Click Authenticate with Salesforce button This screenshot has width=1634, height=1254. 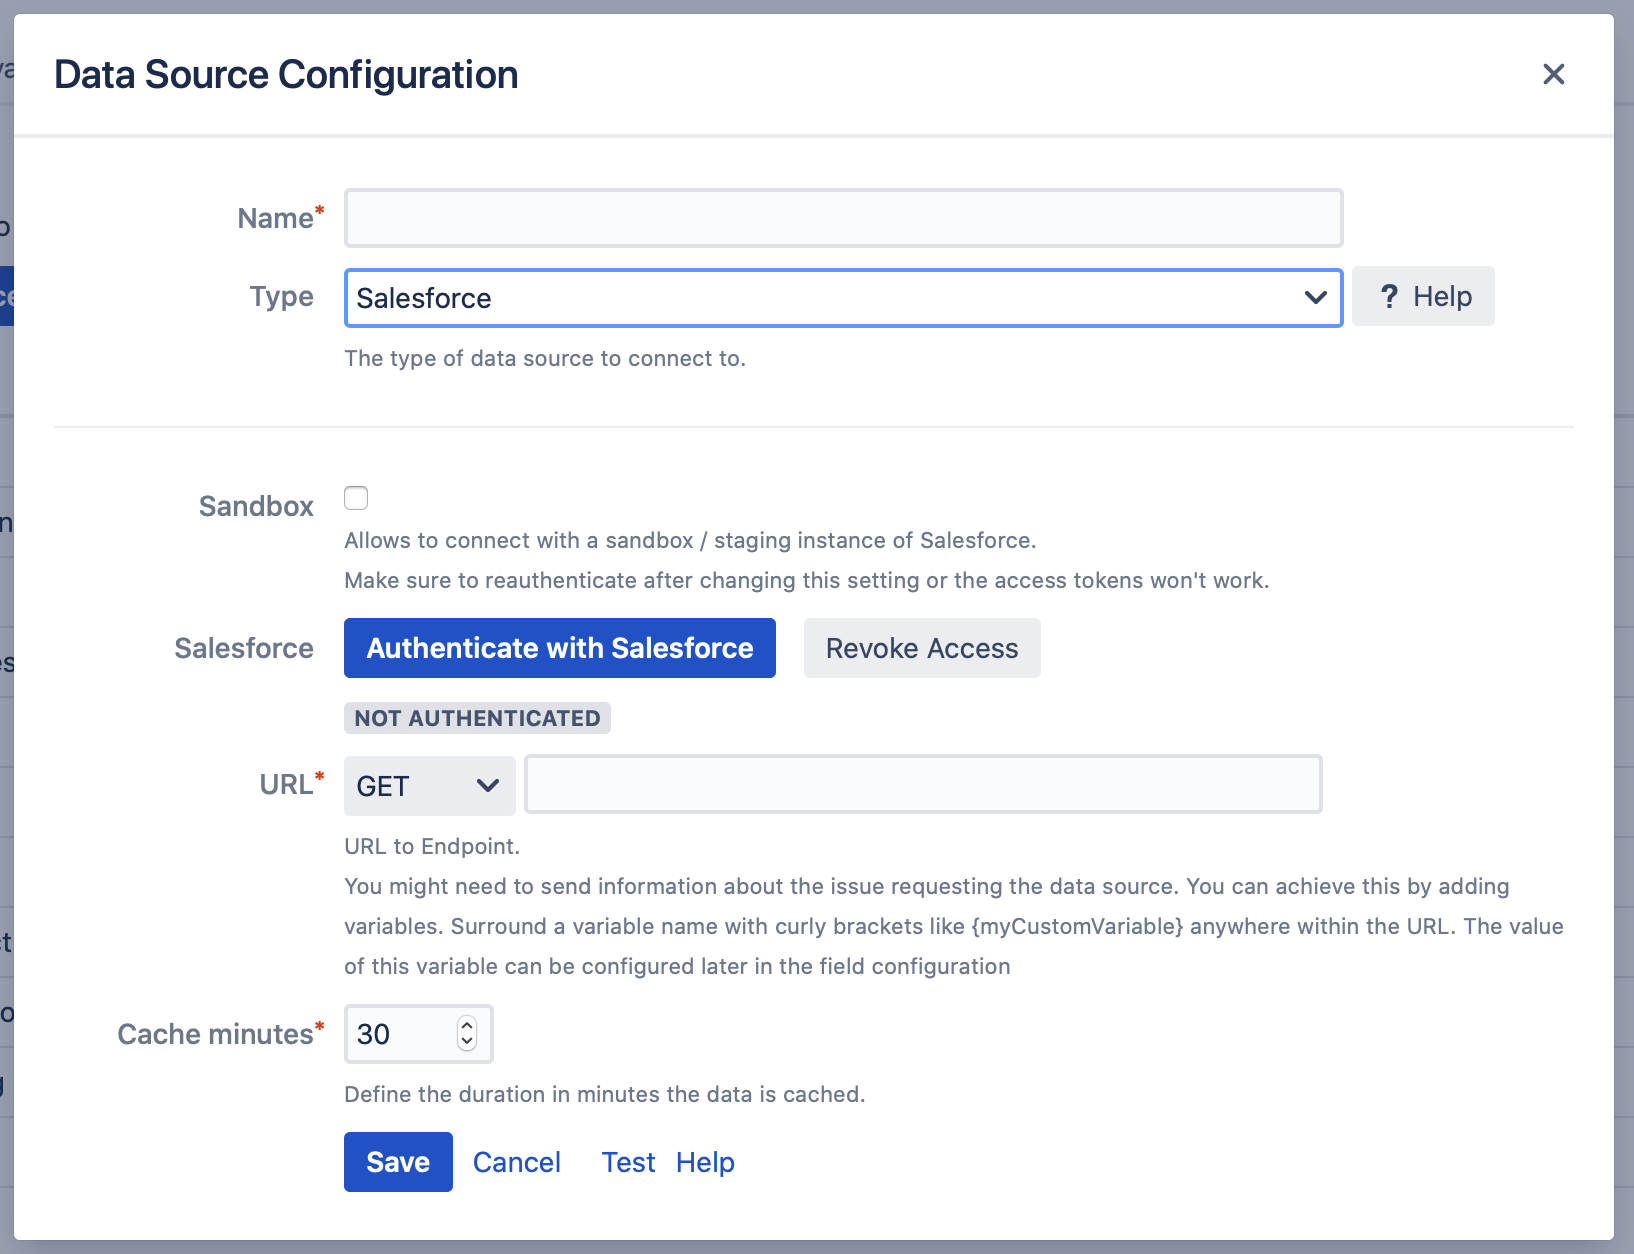560,648
